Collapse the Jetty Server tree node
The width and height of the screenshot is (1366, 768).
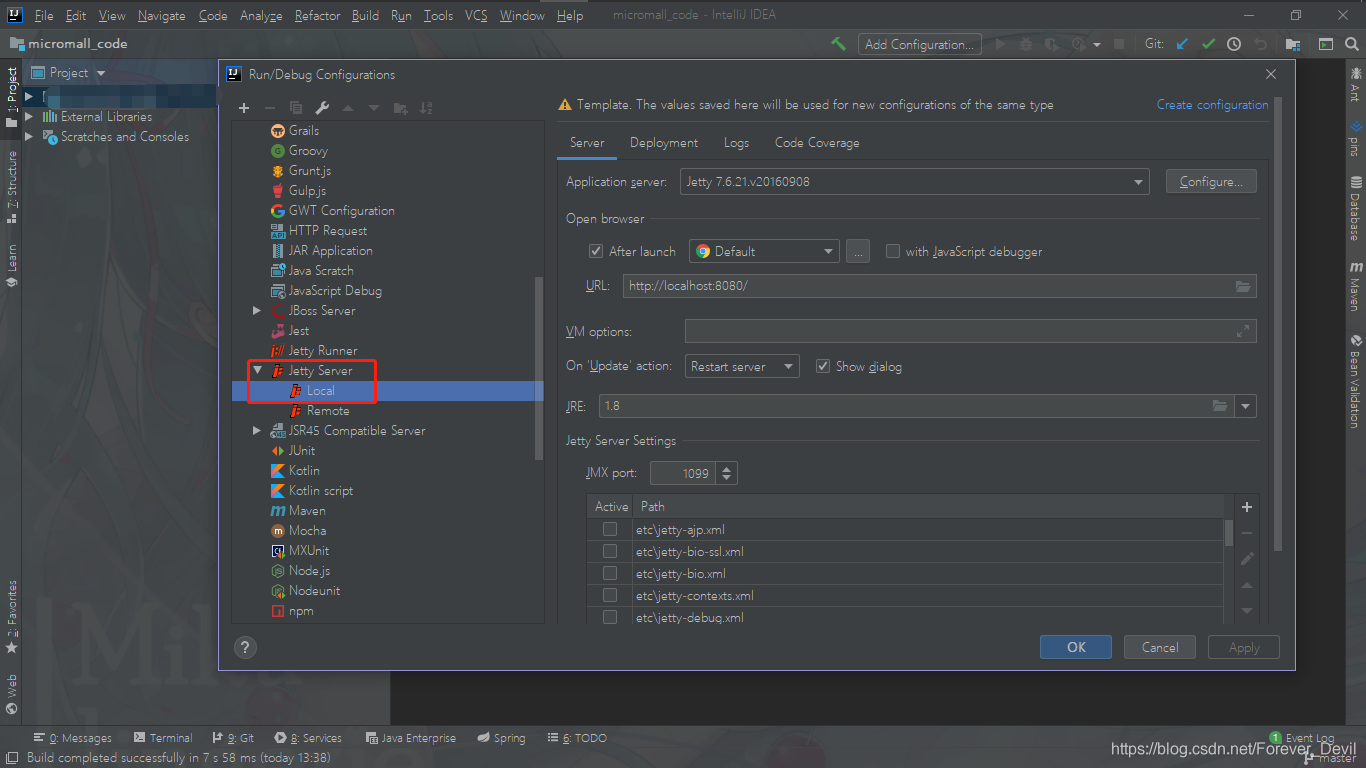click(x=257, y=370)
